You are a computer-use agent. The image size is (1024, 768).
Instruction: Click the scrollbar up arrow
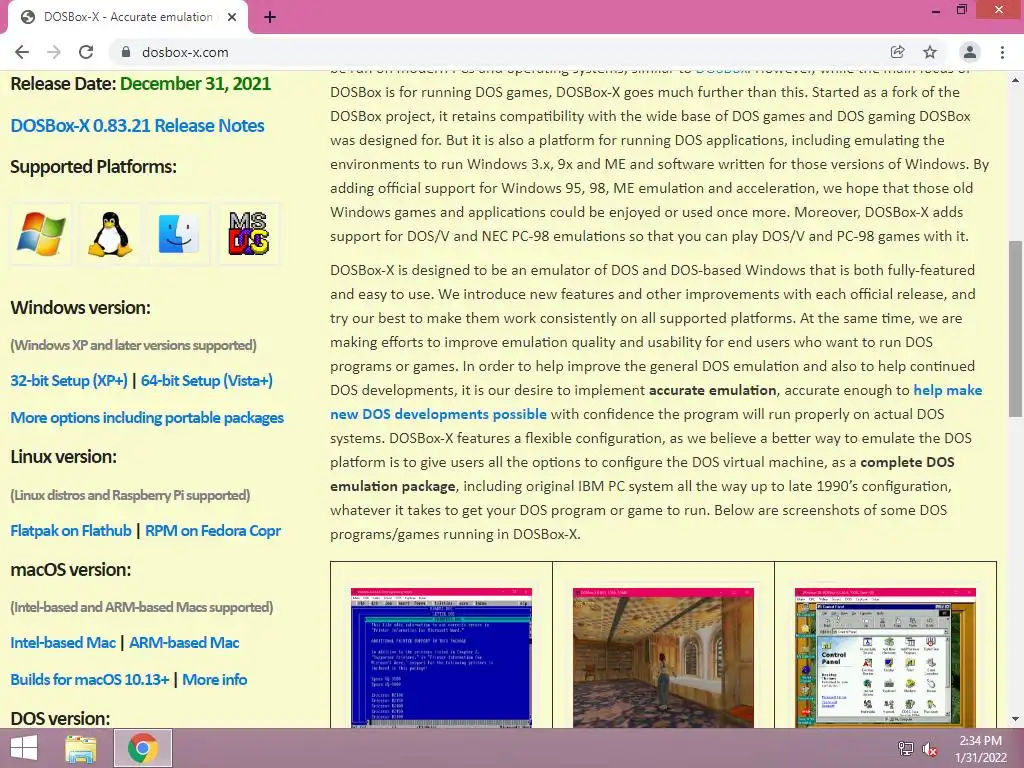tap(1015, 81)
